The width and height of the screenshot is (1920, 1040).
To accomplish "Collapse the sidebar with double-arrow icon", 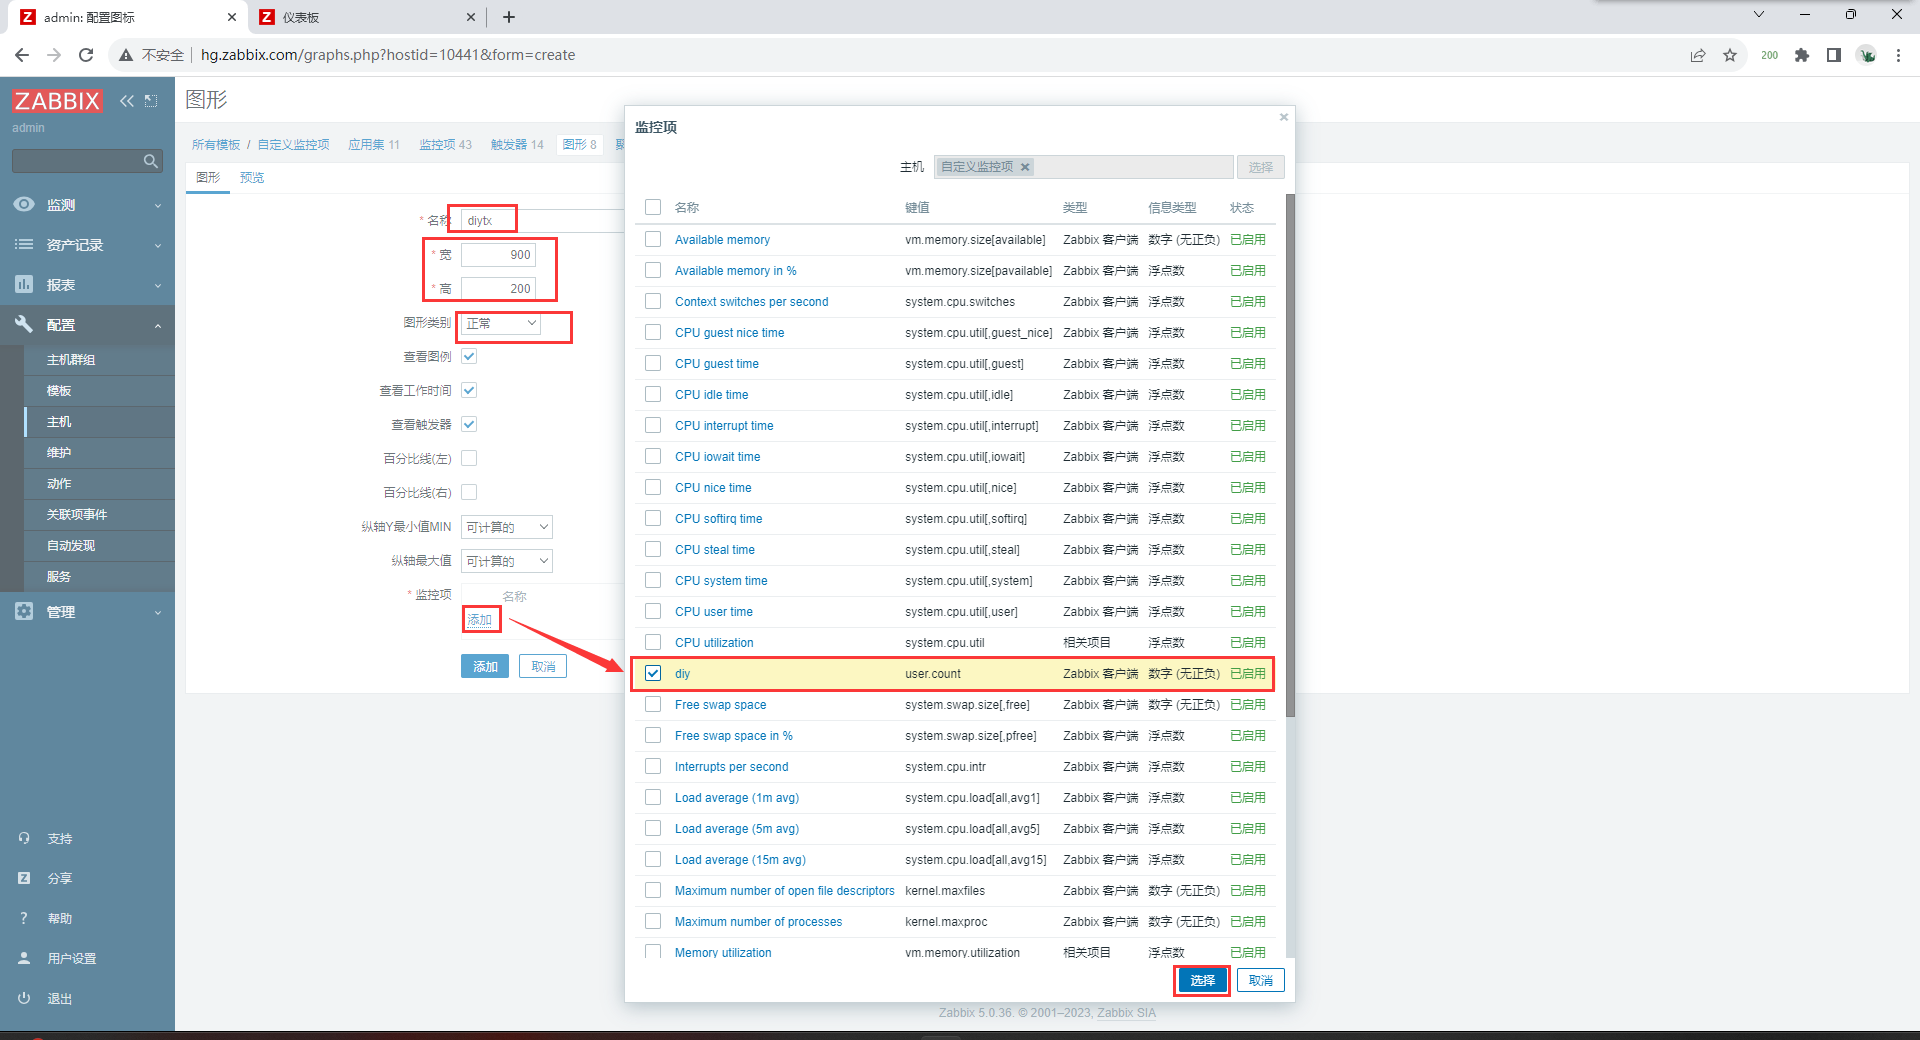I will pos(127,101).
